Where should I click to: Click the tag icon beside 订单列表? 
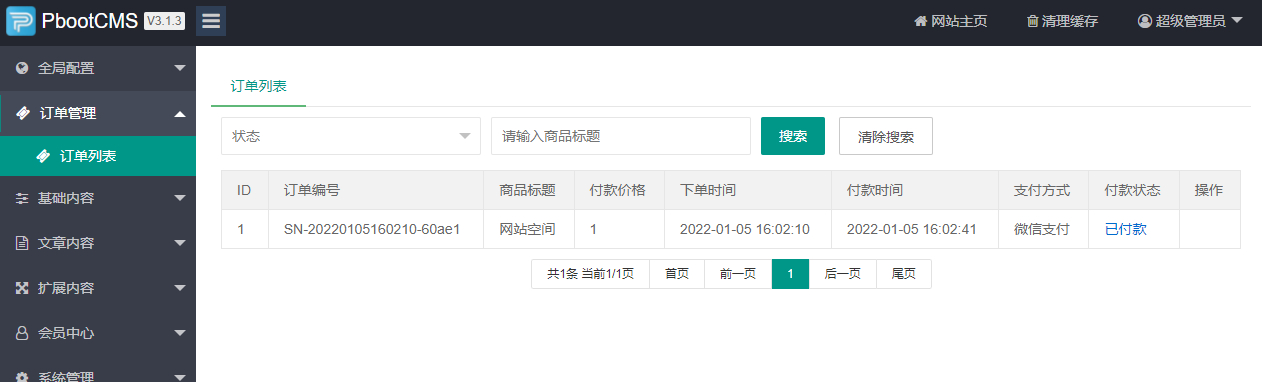click(42, 156)
